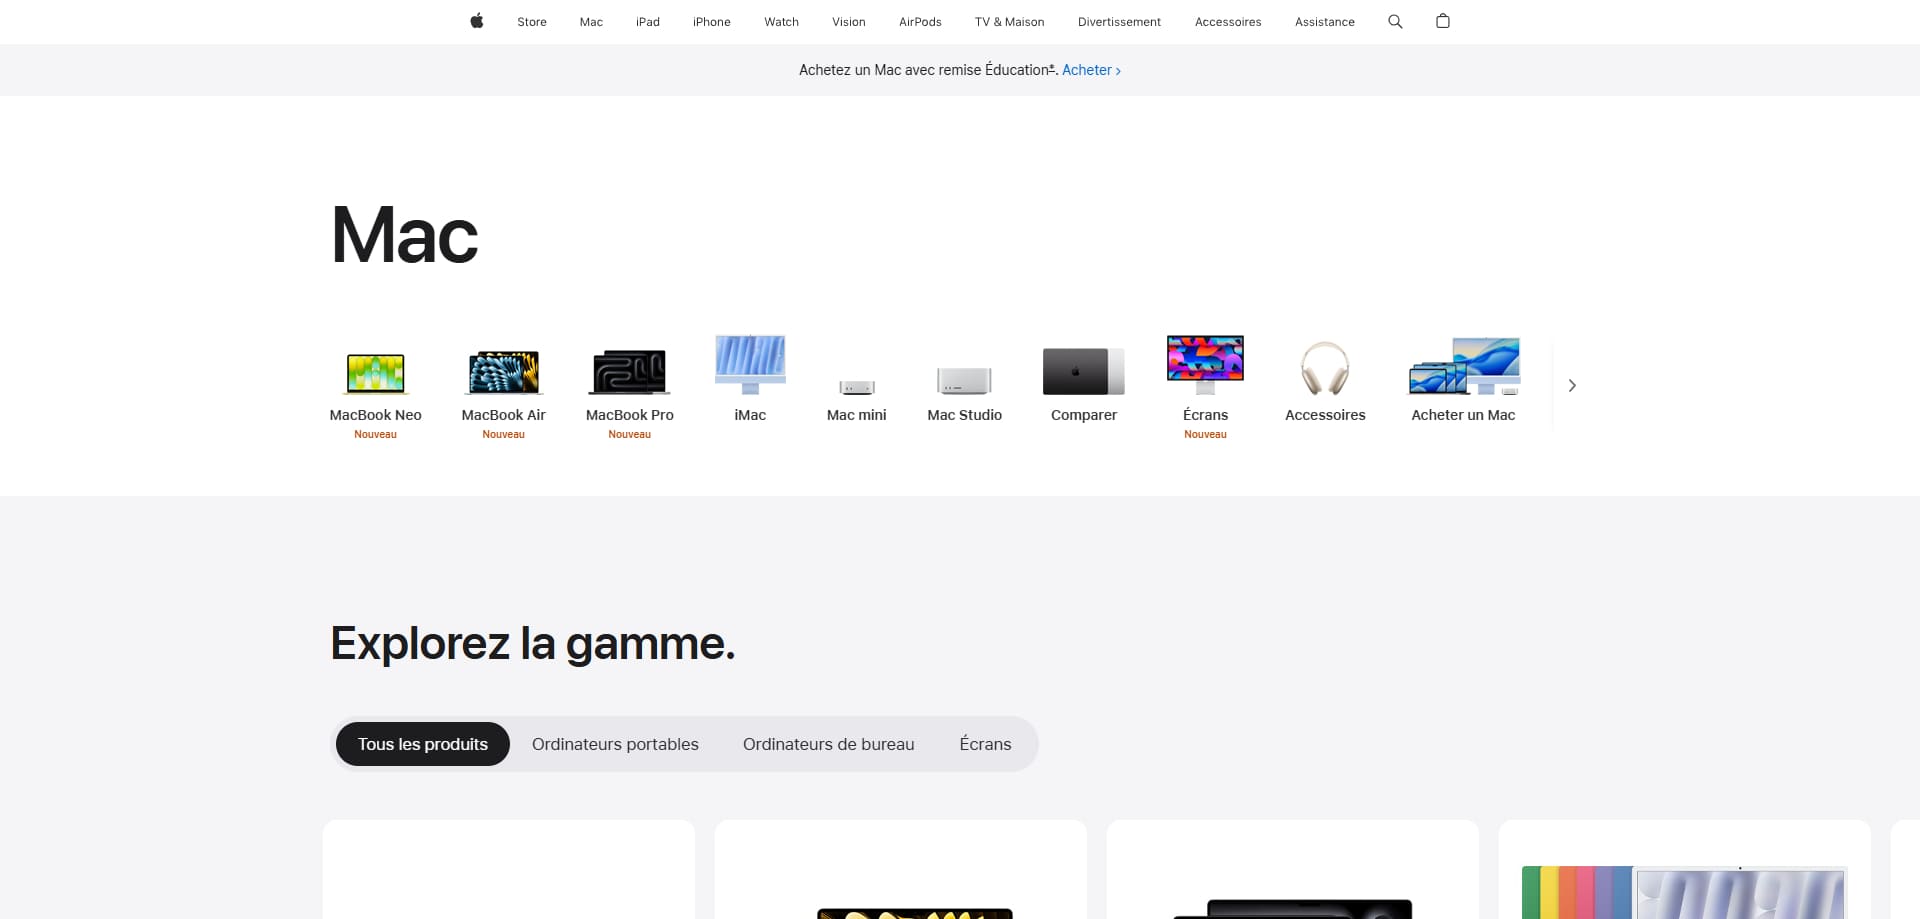Select the Tous les produits tab
Image resolution: width=1920 pixels, height=919 pixels.
[423, 744]
